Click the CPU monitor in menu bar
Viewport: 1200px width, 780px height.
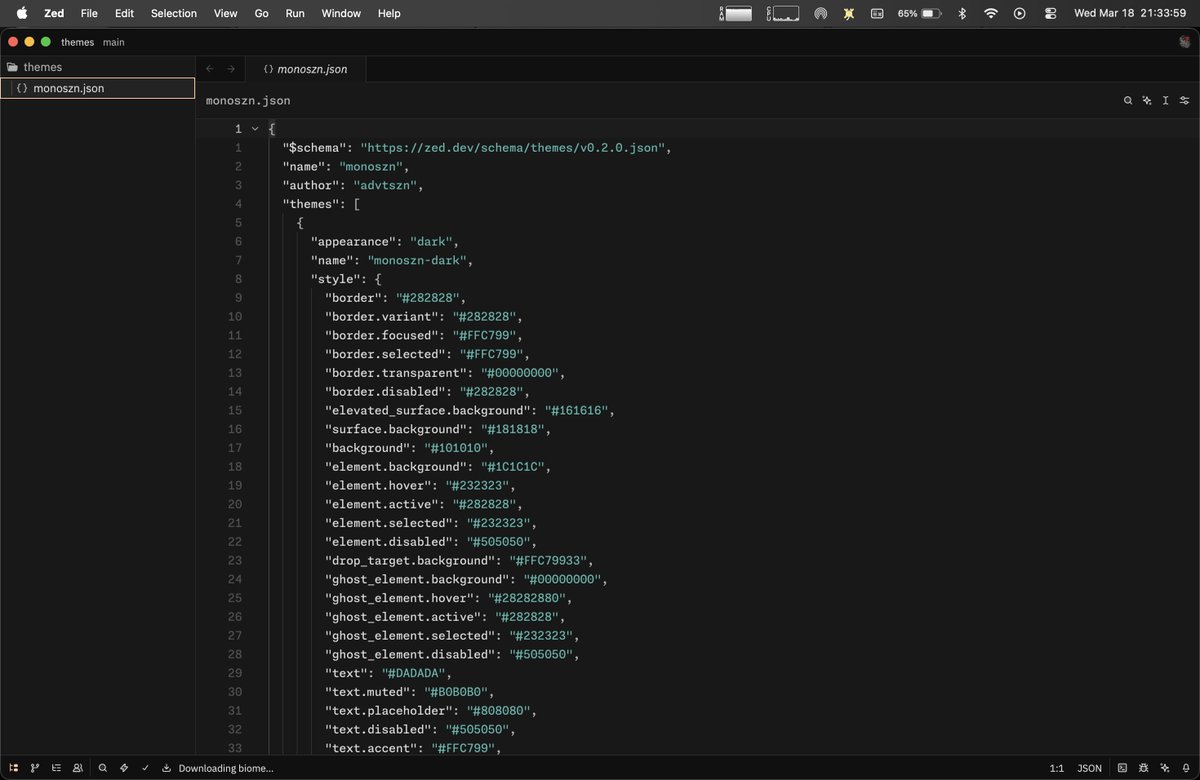coord(783,13)
